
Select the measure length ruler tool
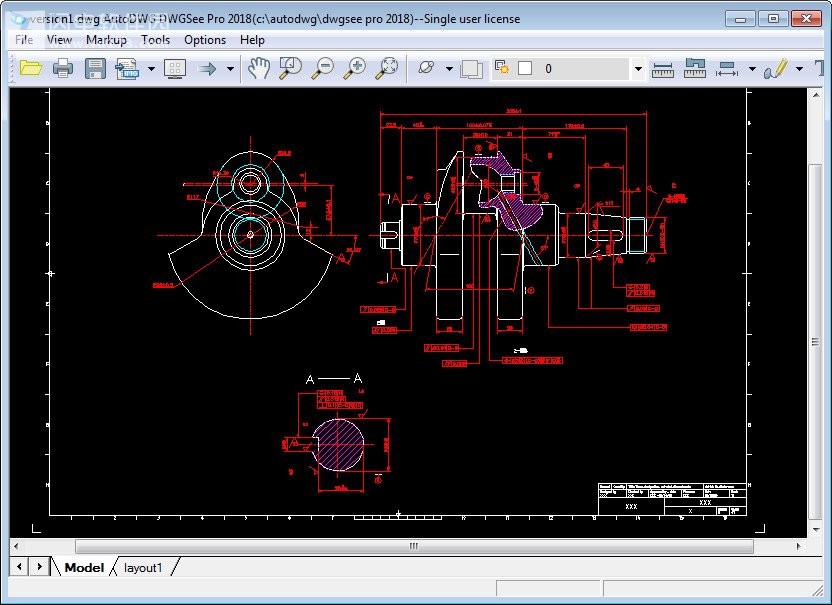click(663, 69)
